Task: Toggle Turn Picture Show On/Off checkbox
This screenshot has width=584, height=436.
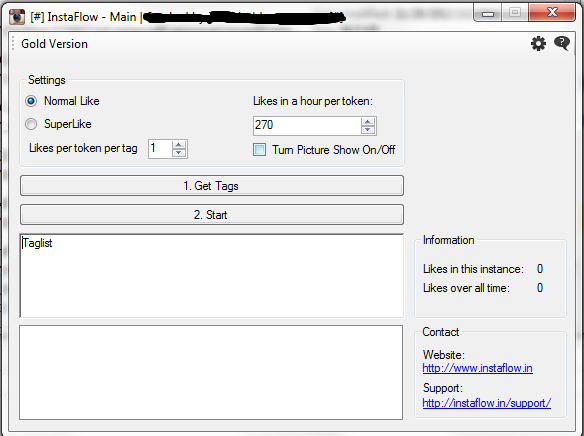Action: tap(259, 150)
